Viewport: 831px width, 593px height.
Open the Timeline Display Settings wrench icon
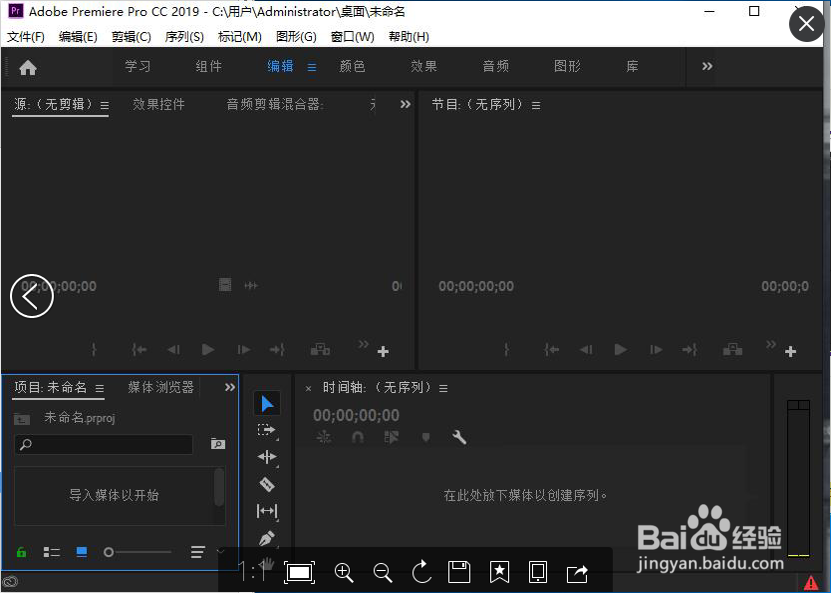coord(459,437)
